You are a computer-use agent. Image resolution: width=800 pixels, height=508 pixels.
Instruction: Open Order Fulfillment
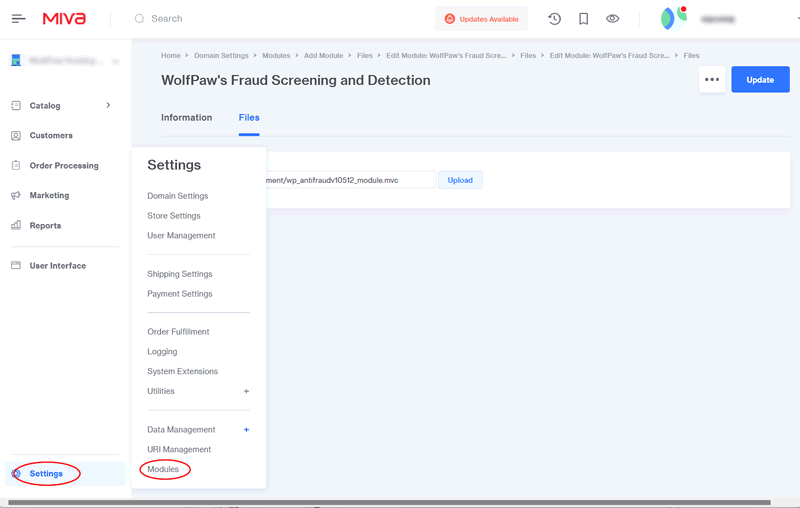coord(178,332)
